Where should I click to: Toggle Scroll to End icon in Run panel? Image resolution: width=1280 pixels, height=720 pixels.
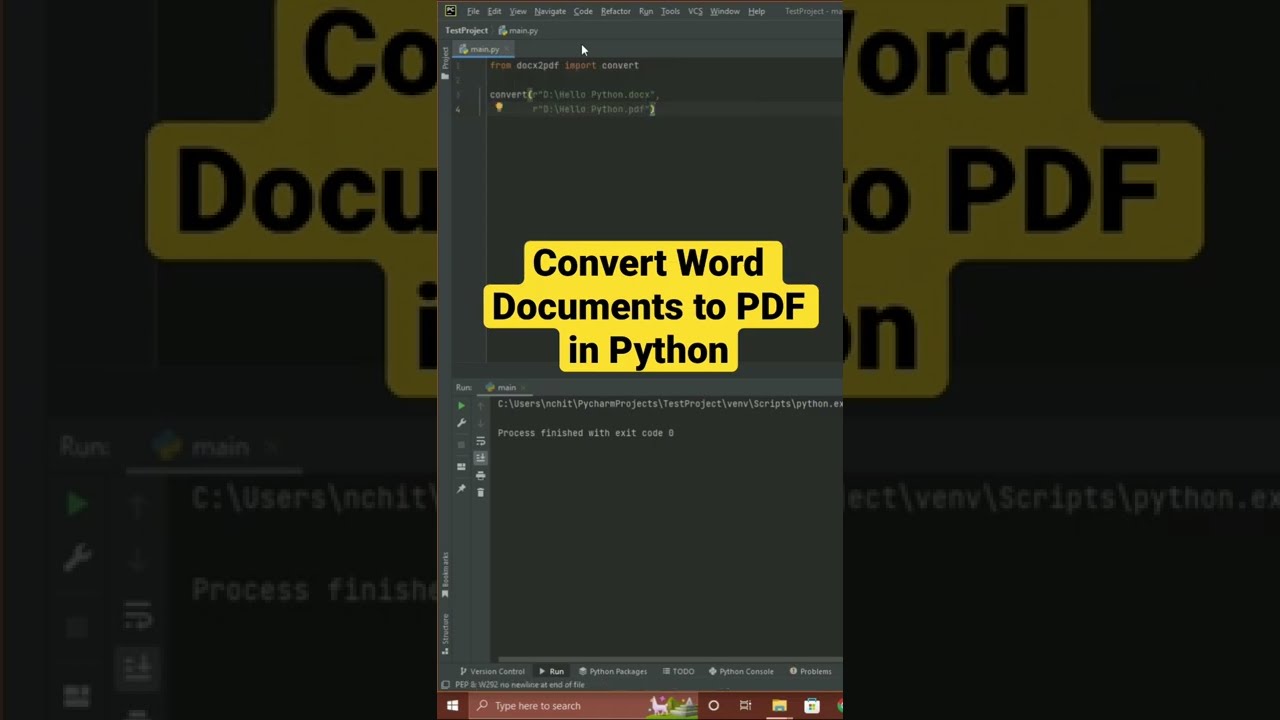tap(480, 458)
